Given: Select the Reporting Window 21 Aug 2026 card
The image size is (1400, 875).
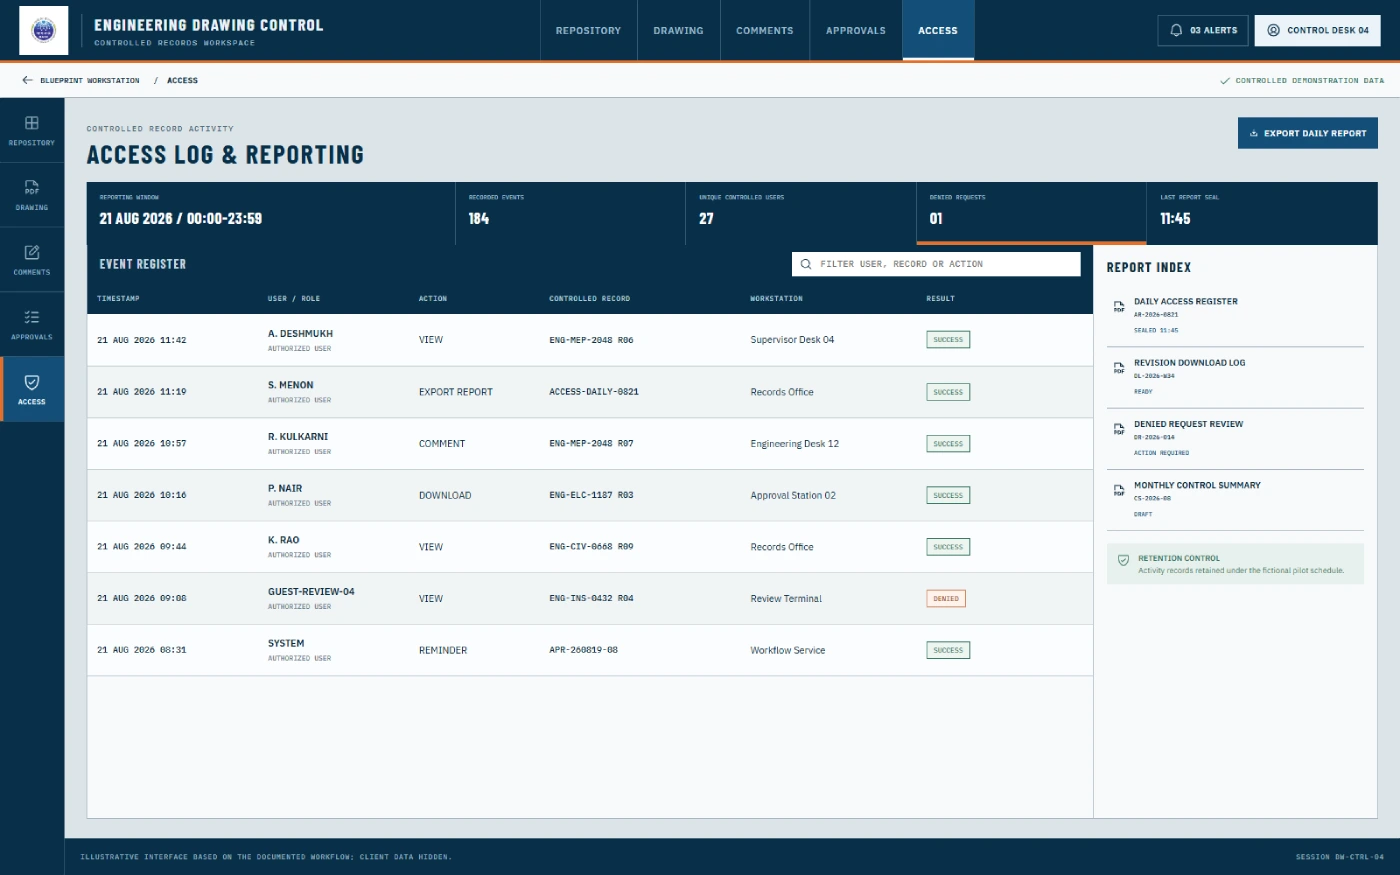Looking at the screenshot, I should click(271, 213).
